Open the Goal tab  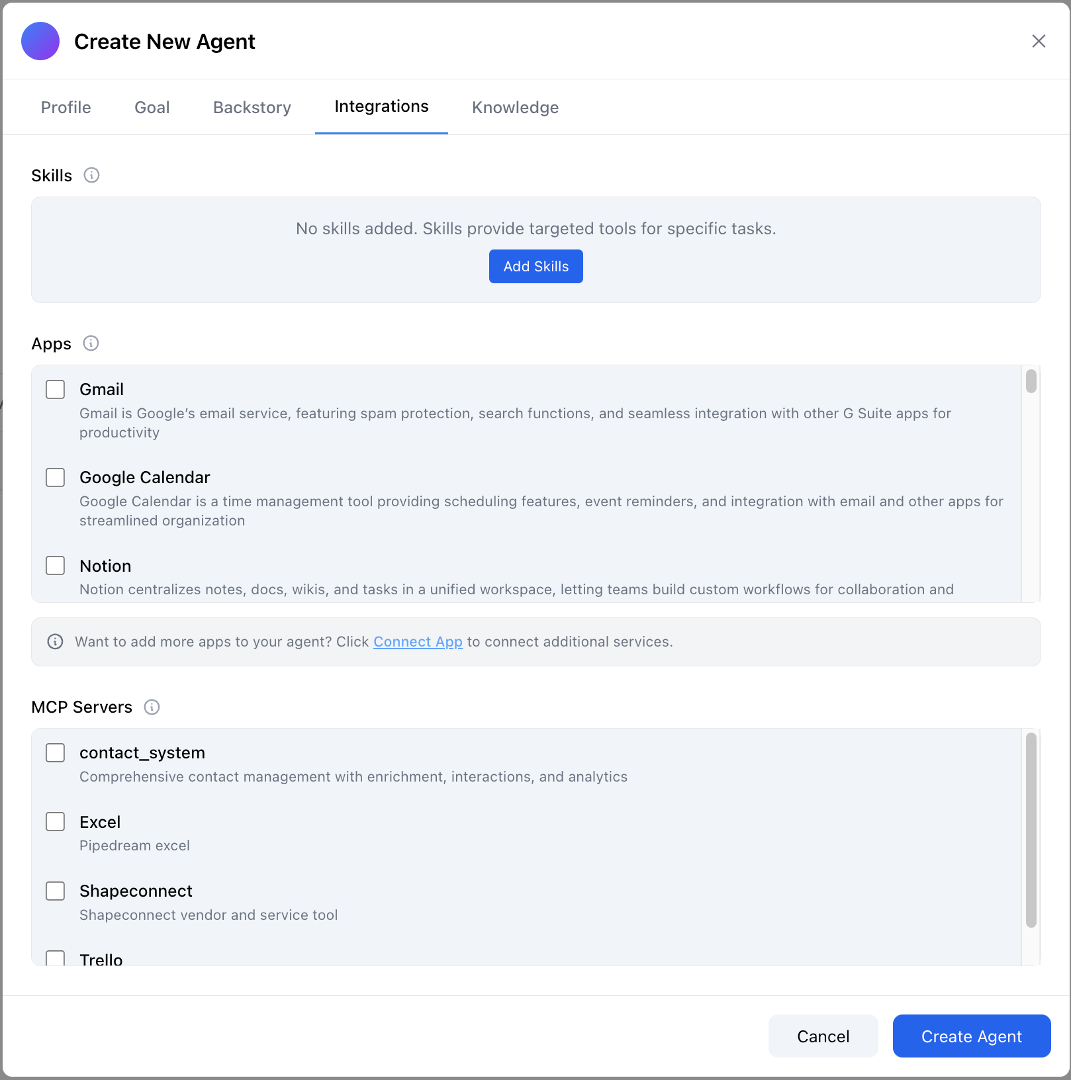pos(152,107)
